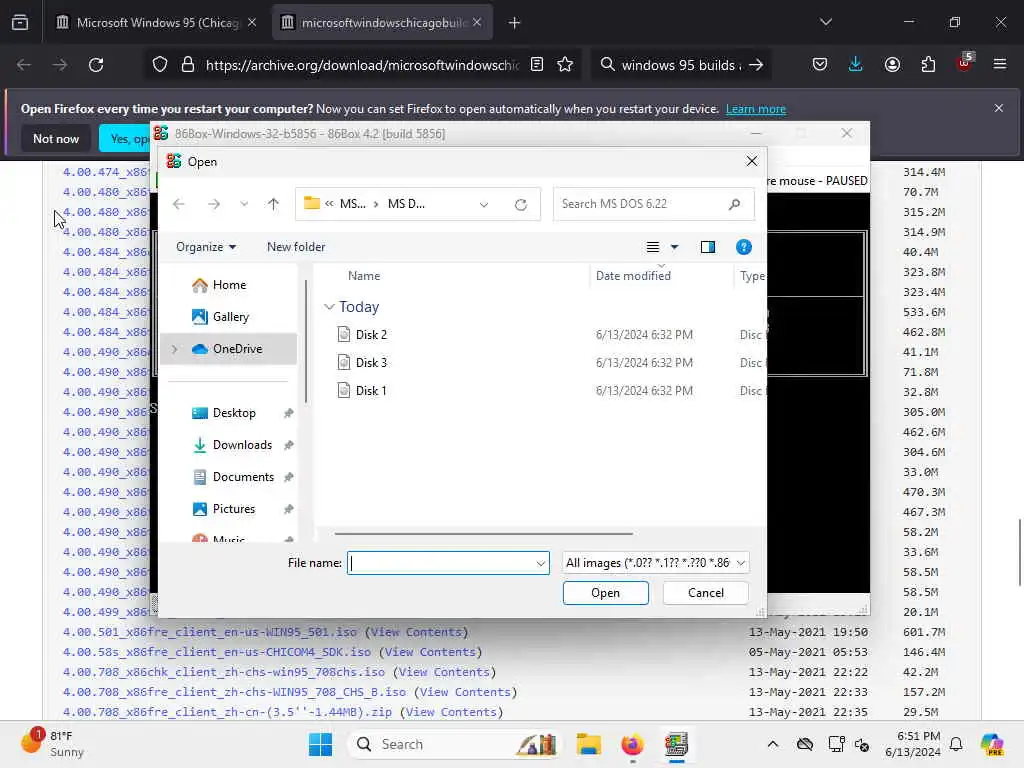Screen dimensions: 1024x768
Task: Click Forward arrow in Open dialog
Action: click(214, 204)
